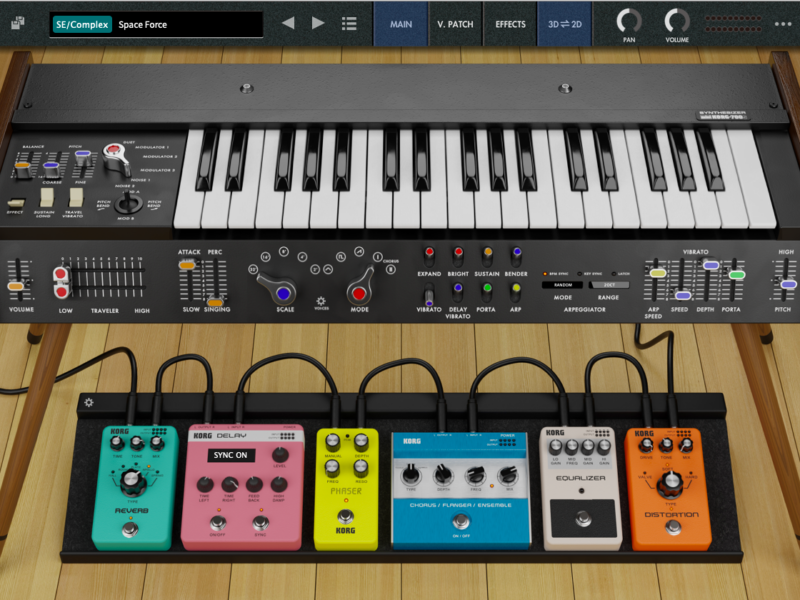The height and width of the screenshot is (600, 800).
Task: Click the green Porta slider handle
Action: 737,275
